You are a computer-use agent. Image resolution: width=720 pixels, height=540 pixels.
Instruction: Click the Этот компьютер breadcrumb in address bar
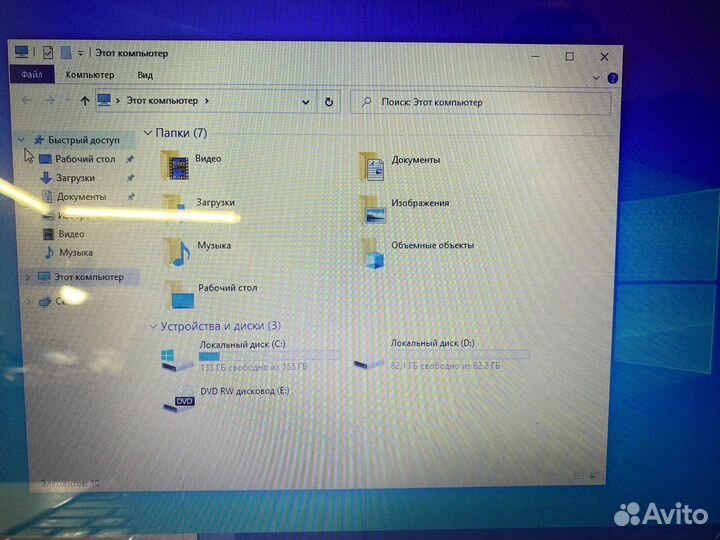click(x=162, y=101)
